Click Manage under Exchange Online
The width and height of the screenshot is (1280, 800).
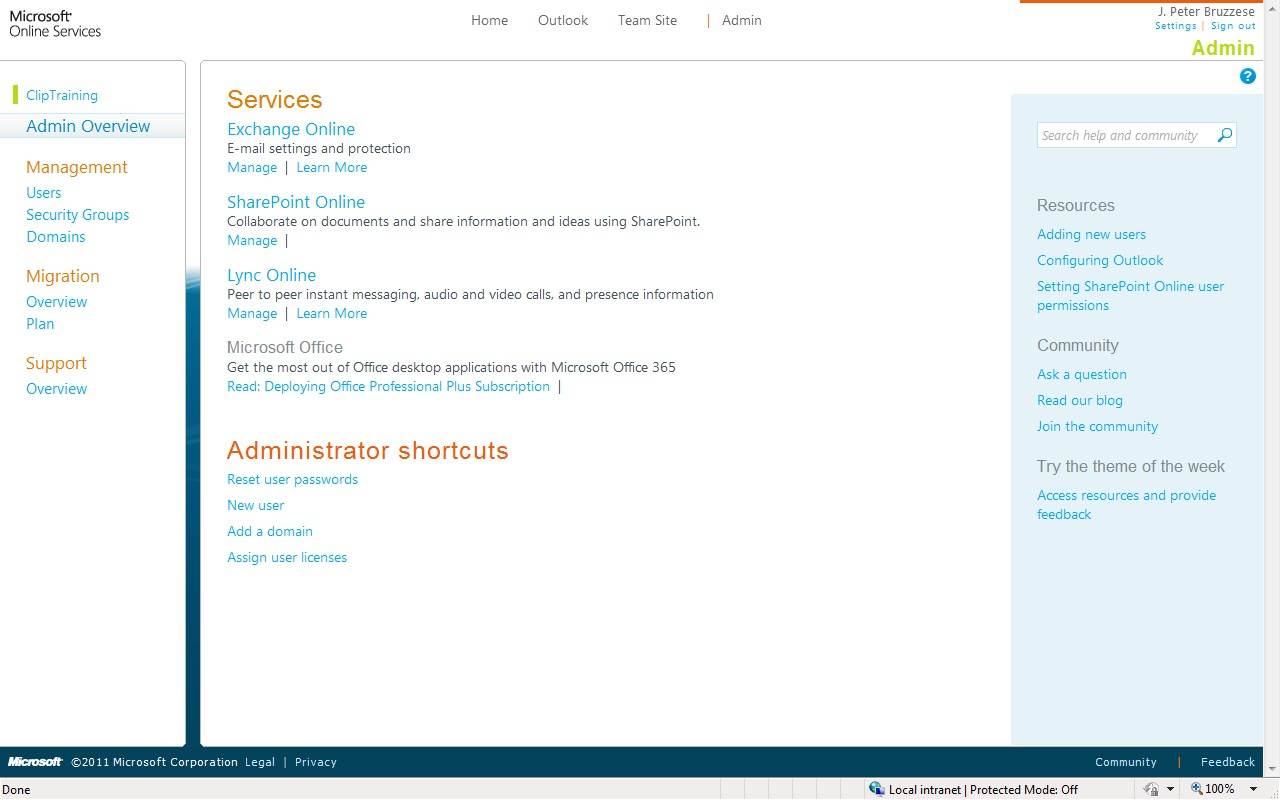coord(252,167)
